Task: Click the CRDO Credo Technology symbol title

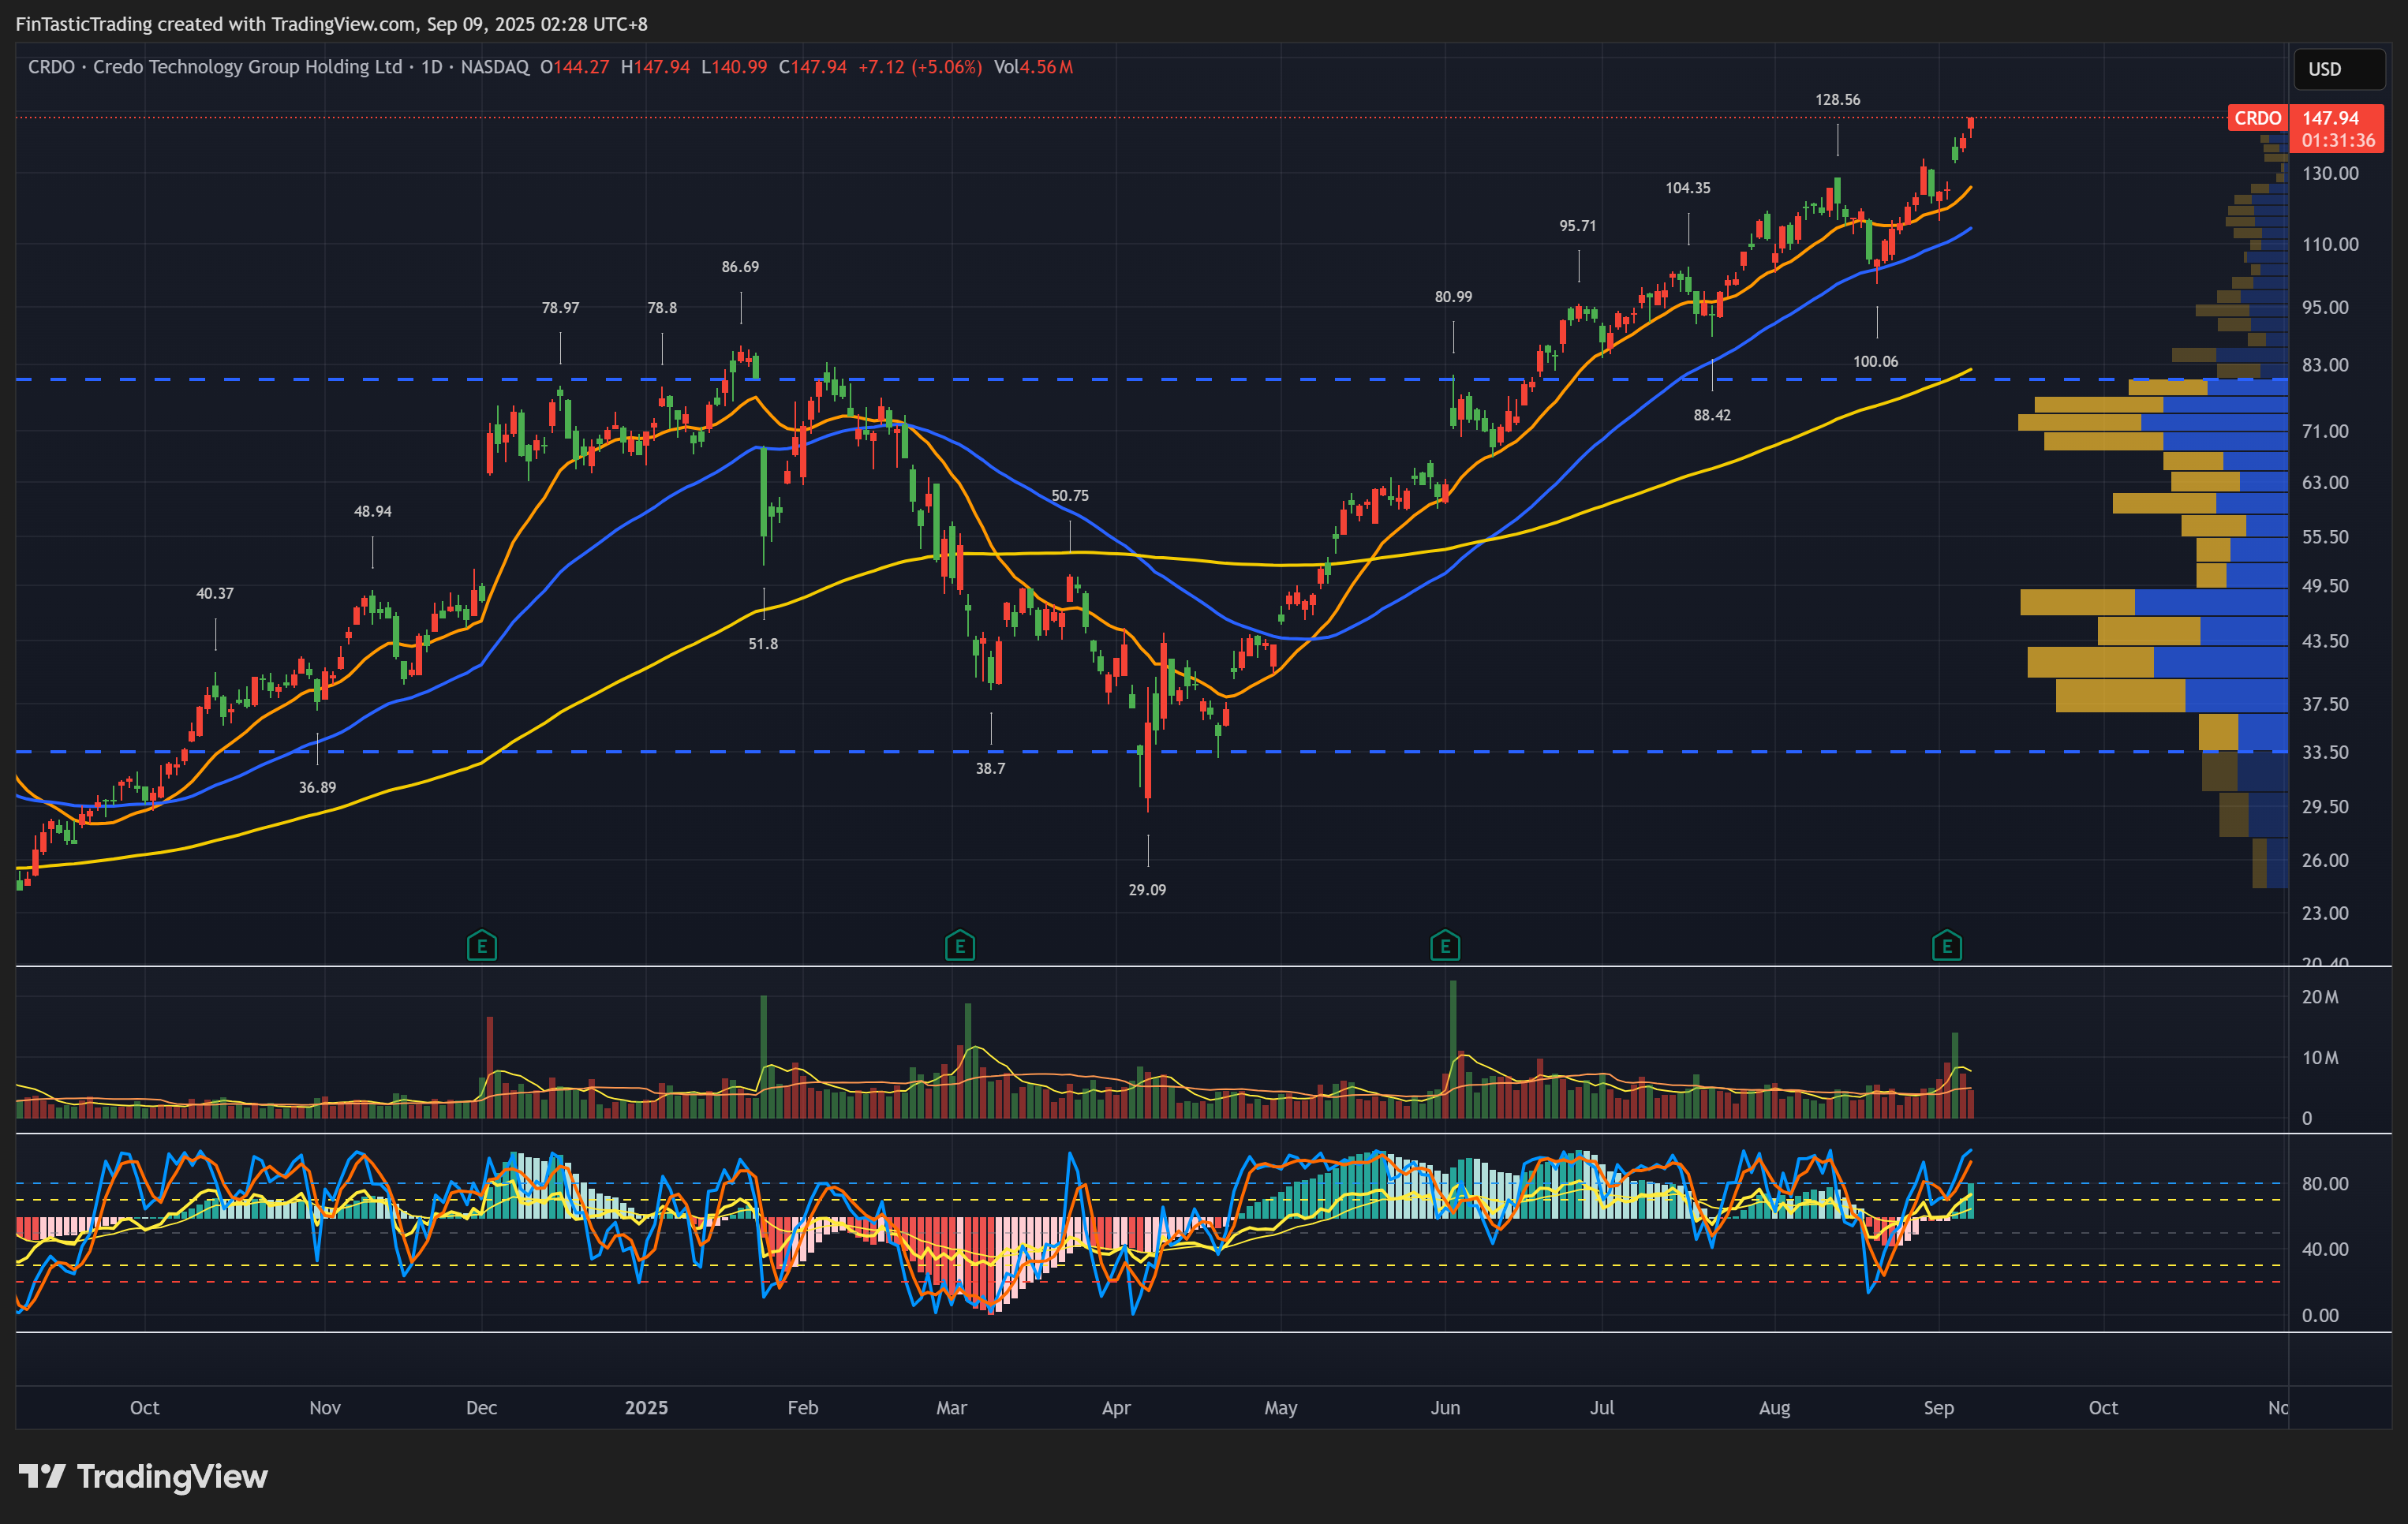Action: pyautogui.click(x=215, y=67)
